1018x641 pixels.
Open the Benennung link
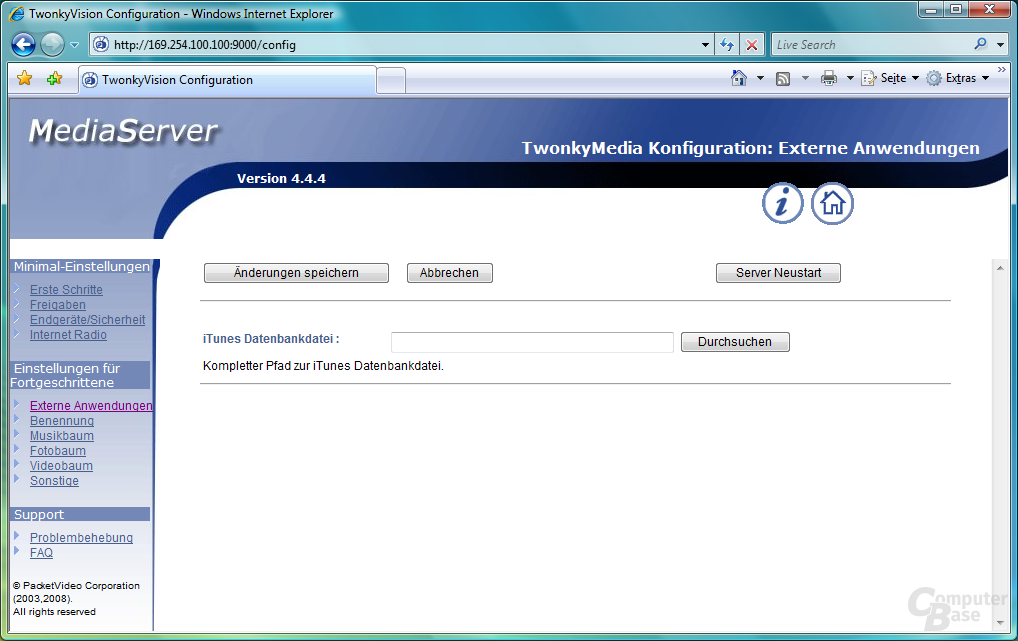(x=62, y=420)
